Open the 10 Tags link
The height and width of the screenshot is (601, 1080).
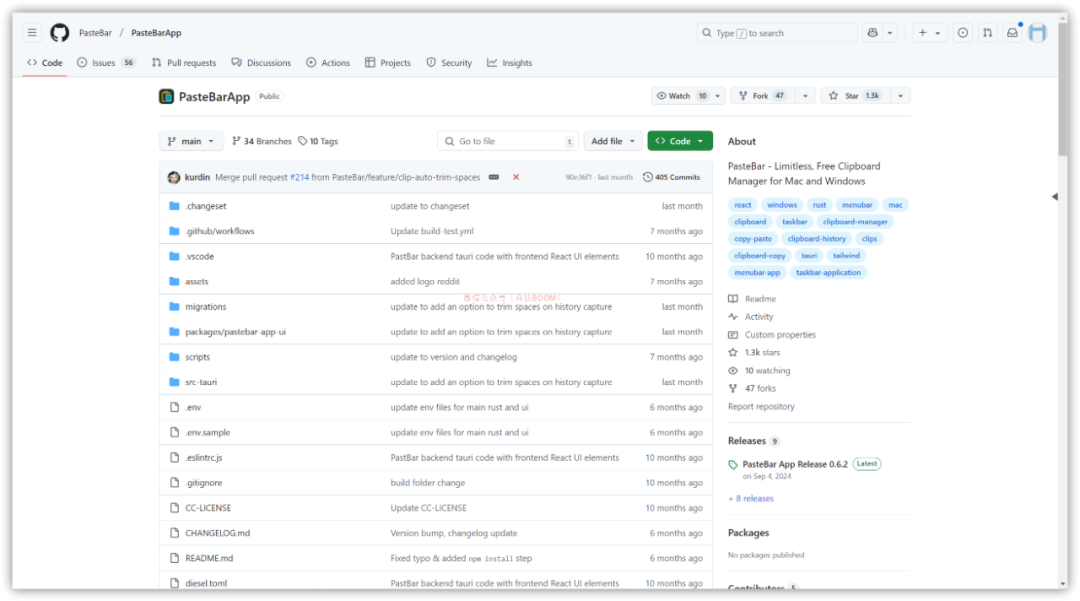pyautogui.click(x=318, y=141)
